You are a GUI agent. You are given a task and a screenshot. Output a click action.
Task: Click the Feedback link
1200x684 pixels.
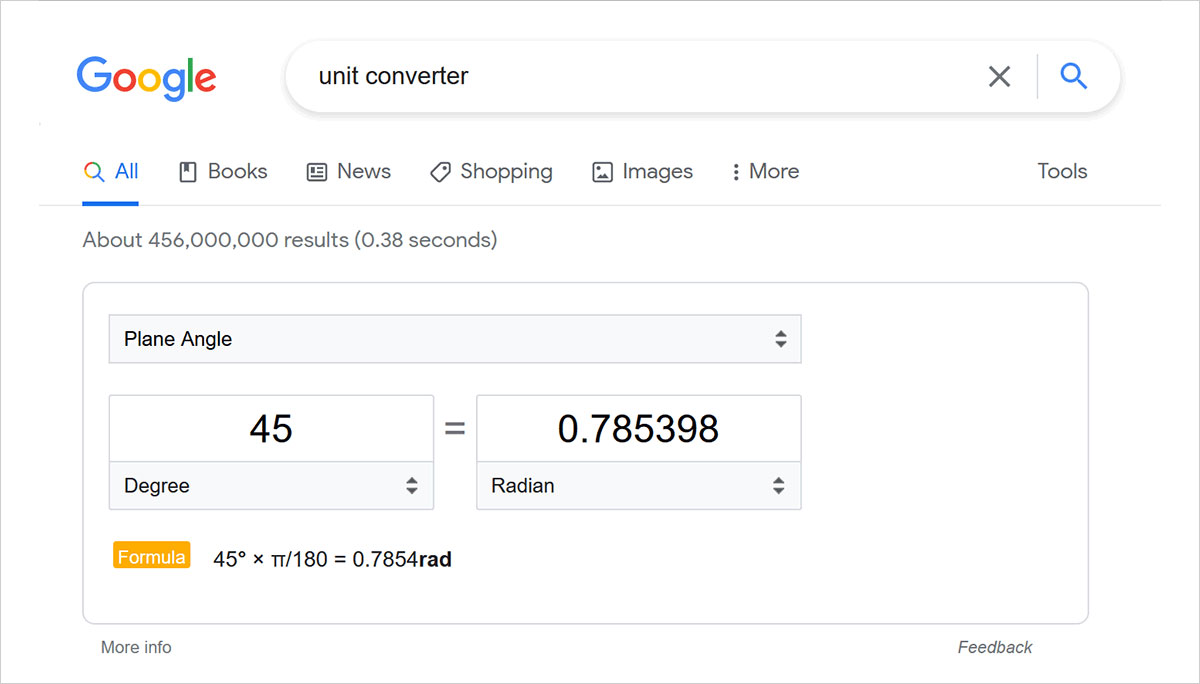click(995, 647)
